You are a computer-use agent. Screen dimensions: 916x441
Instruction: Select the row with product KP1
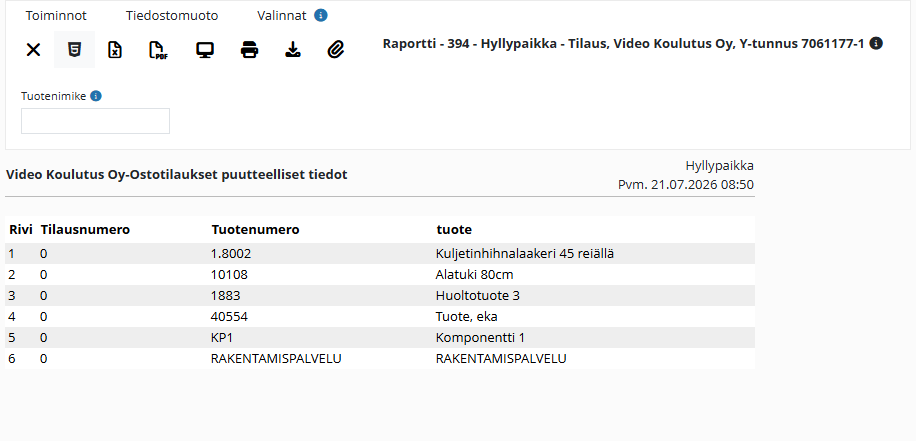(380, 338)
